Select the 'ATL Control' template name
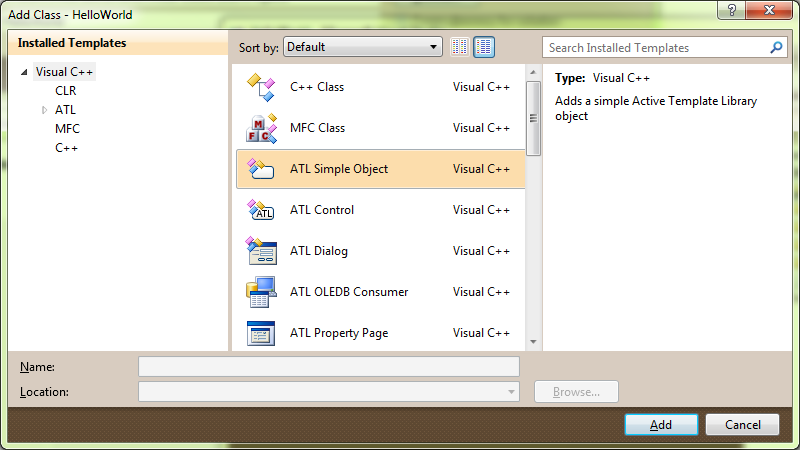The image size is (800, 450). click(x=321, y=210)
